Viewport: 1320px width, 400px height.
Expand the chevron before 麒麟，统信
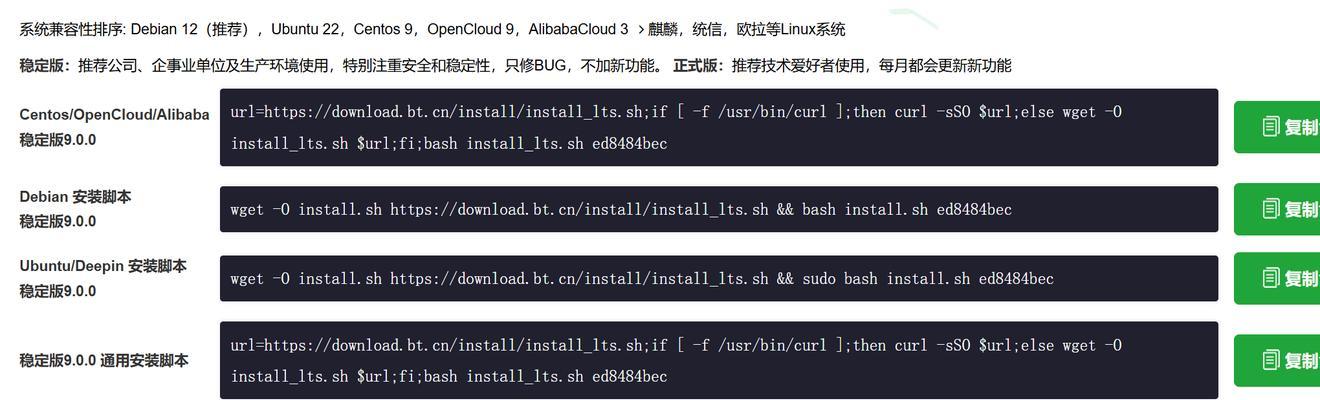[641, 30]
